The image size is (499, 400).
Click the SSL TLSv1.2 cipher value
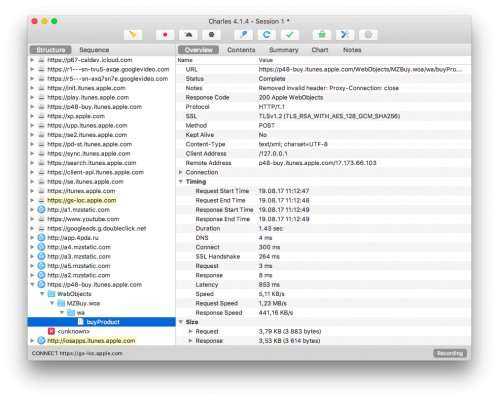coord(329,116)
